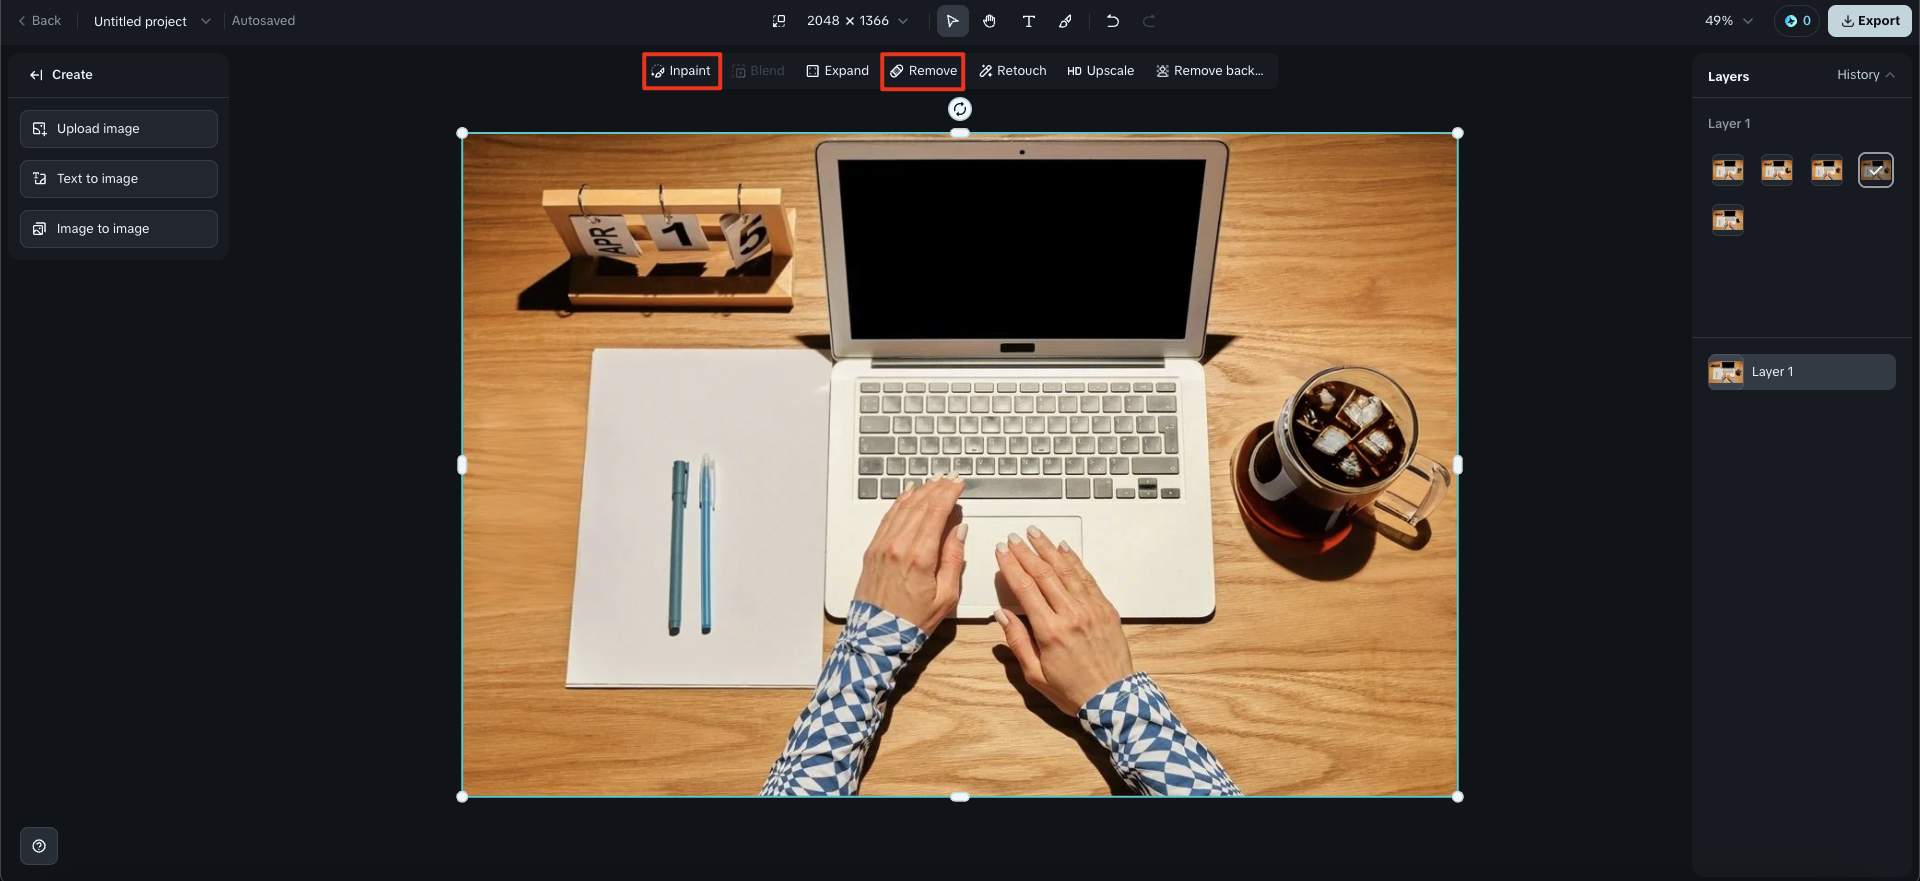Open the help question-mark button
The height and width of the screenshot is (881, 1920).
pos(39,846)
